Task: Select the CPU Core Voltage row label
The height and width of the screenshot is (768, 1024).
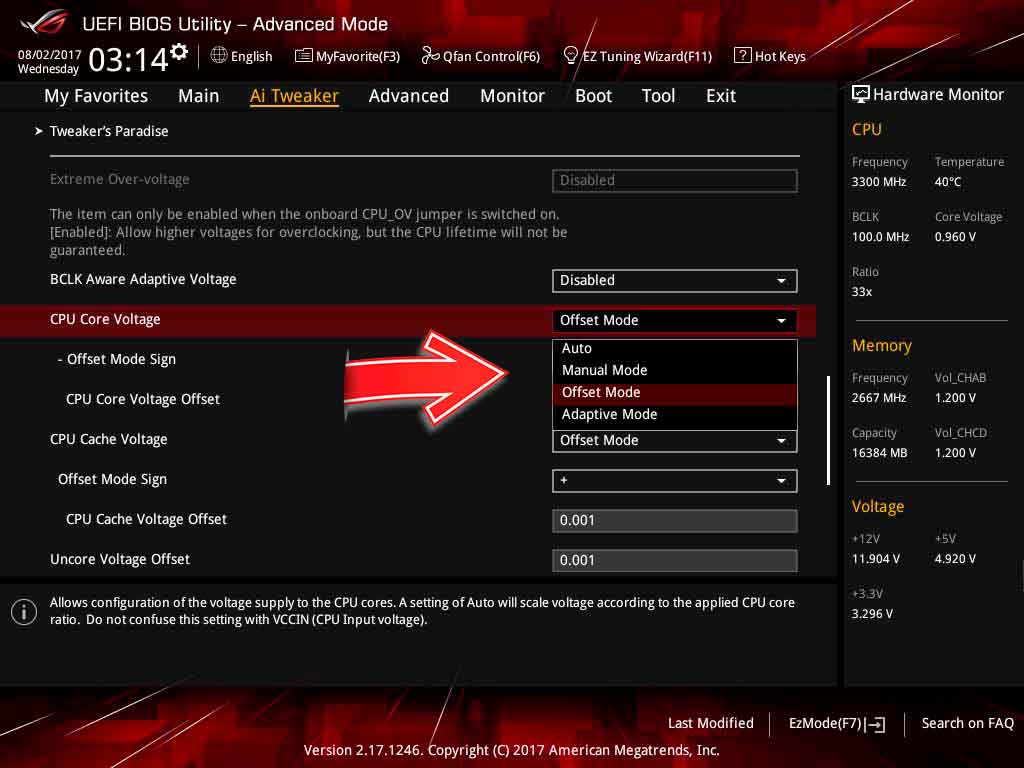Action: (105, 319)
